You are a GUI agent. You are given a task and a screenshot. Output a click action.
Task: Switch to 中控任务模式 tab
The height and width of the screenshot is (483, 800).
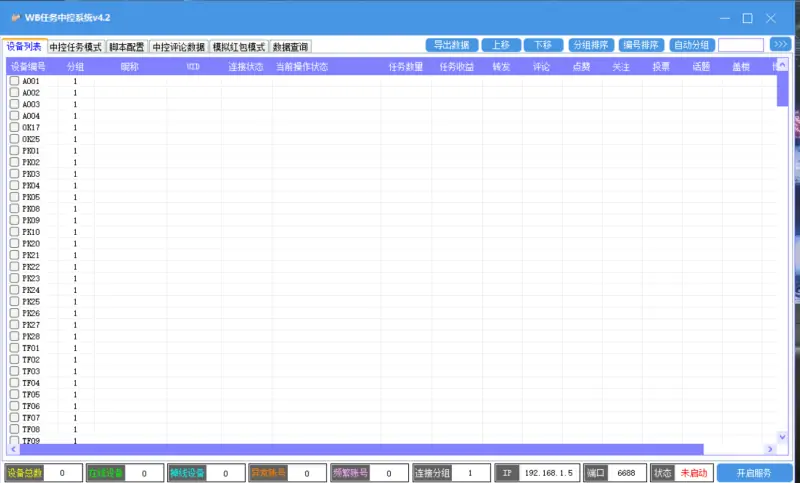point(75,47)
